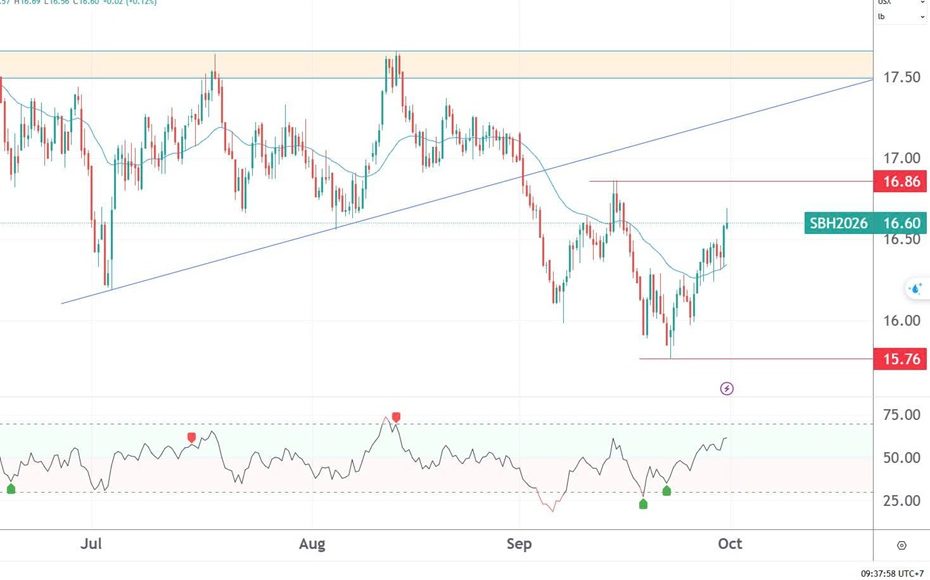Viewport: 930px width, 580px height.
Task: Click the 16.86 red price label
Action: (x=901, y=182)
